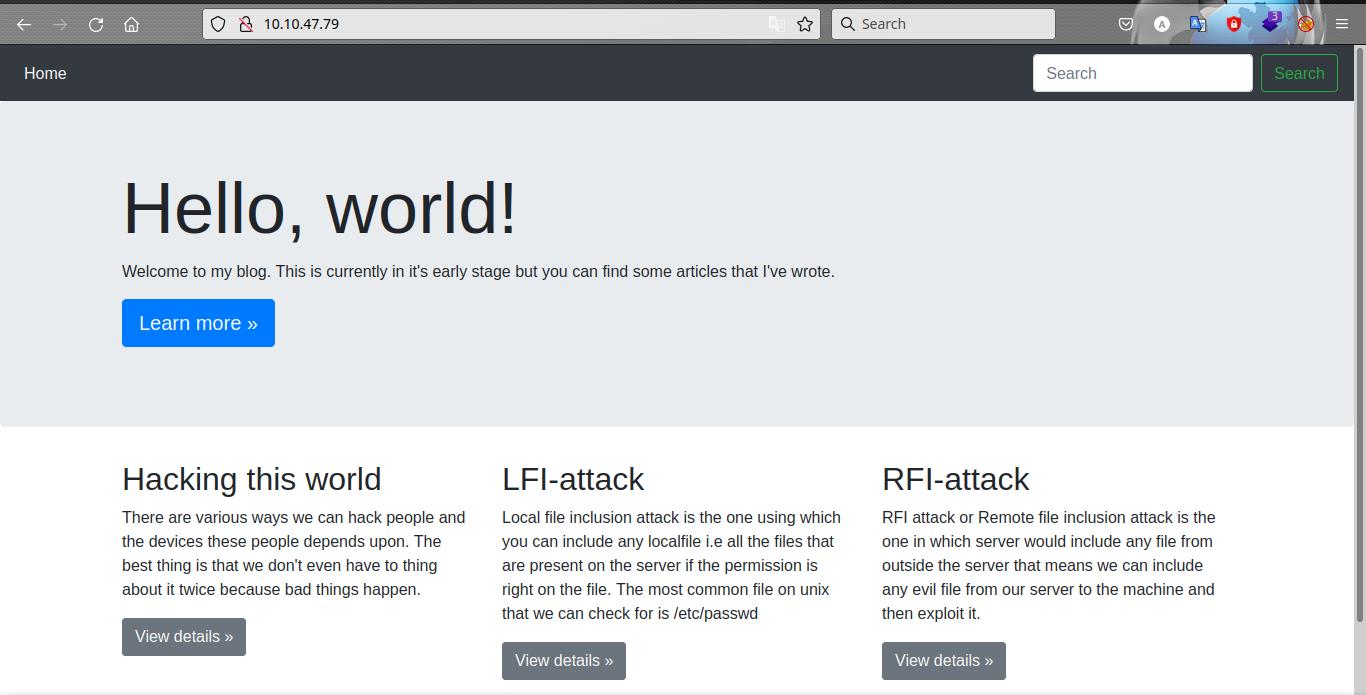The height and width of the screenshot is (695, 1366).
Task: Open the Pocket save icon
Action: click(1126, 24)
